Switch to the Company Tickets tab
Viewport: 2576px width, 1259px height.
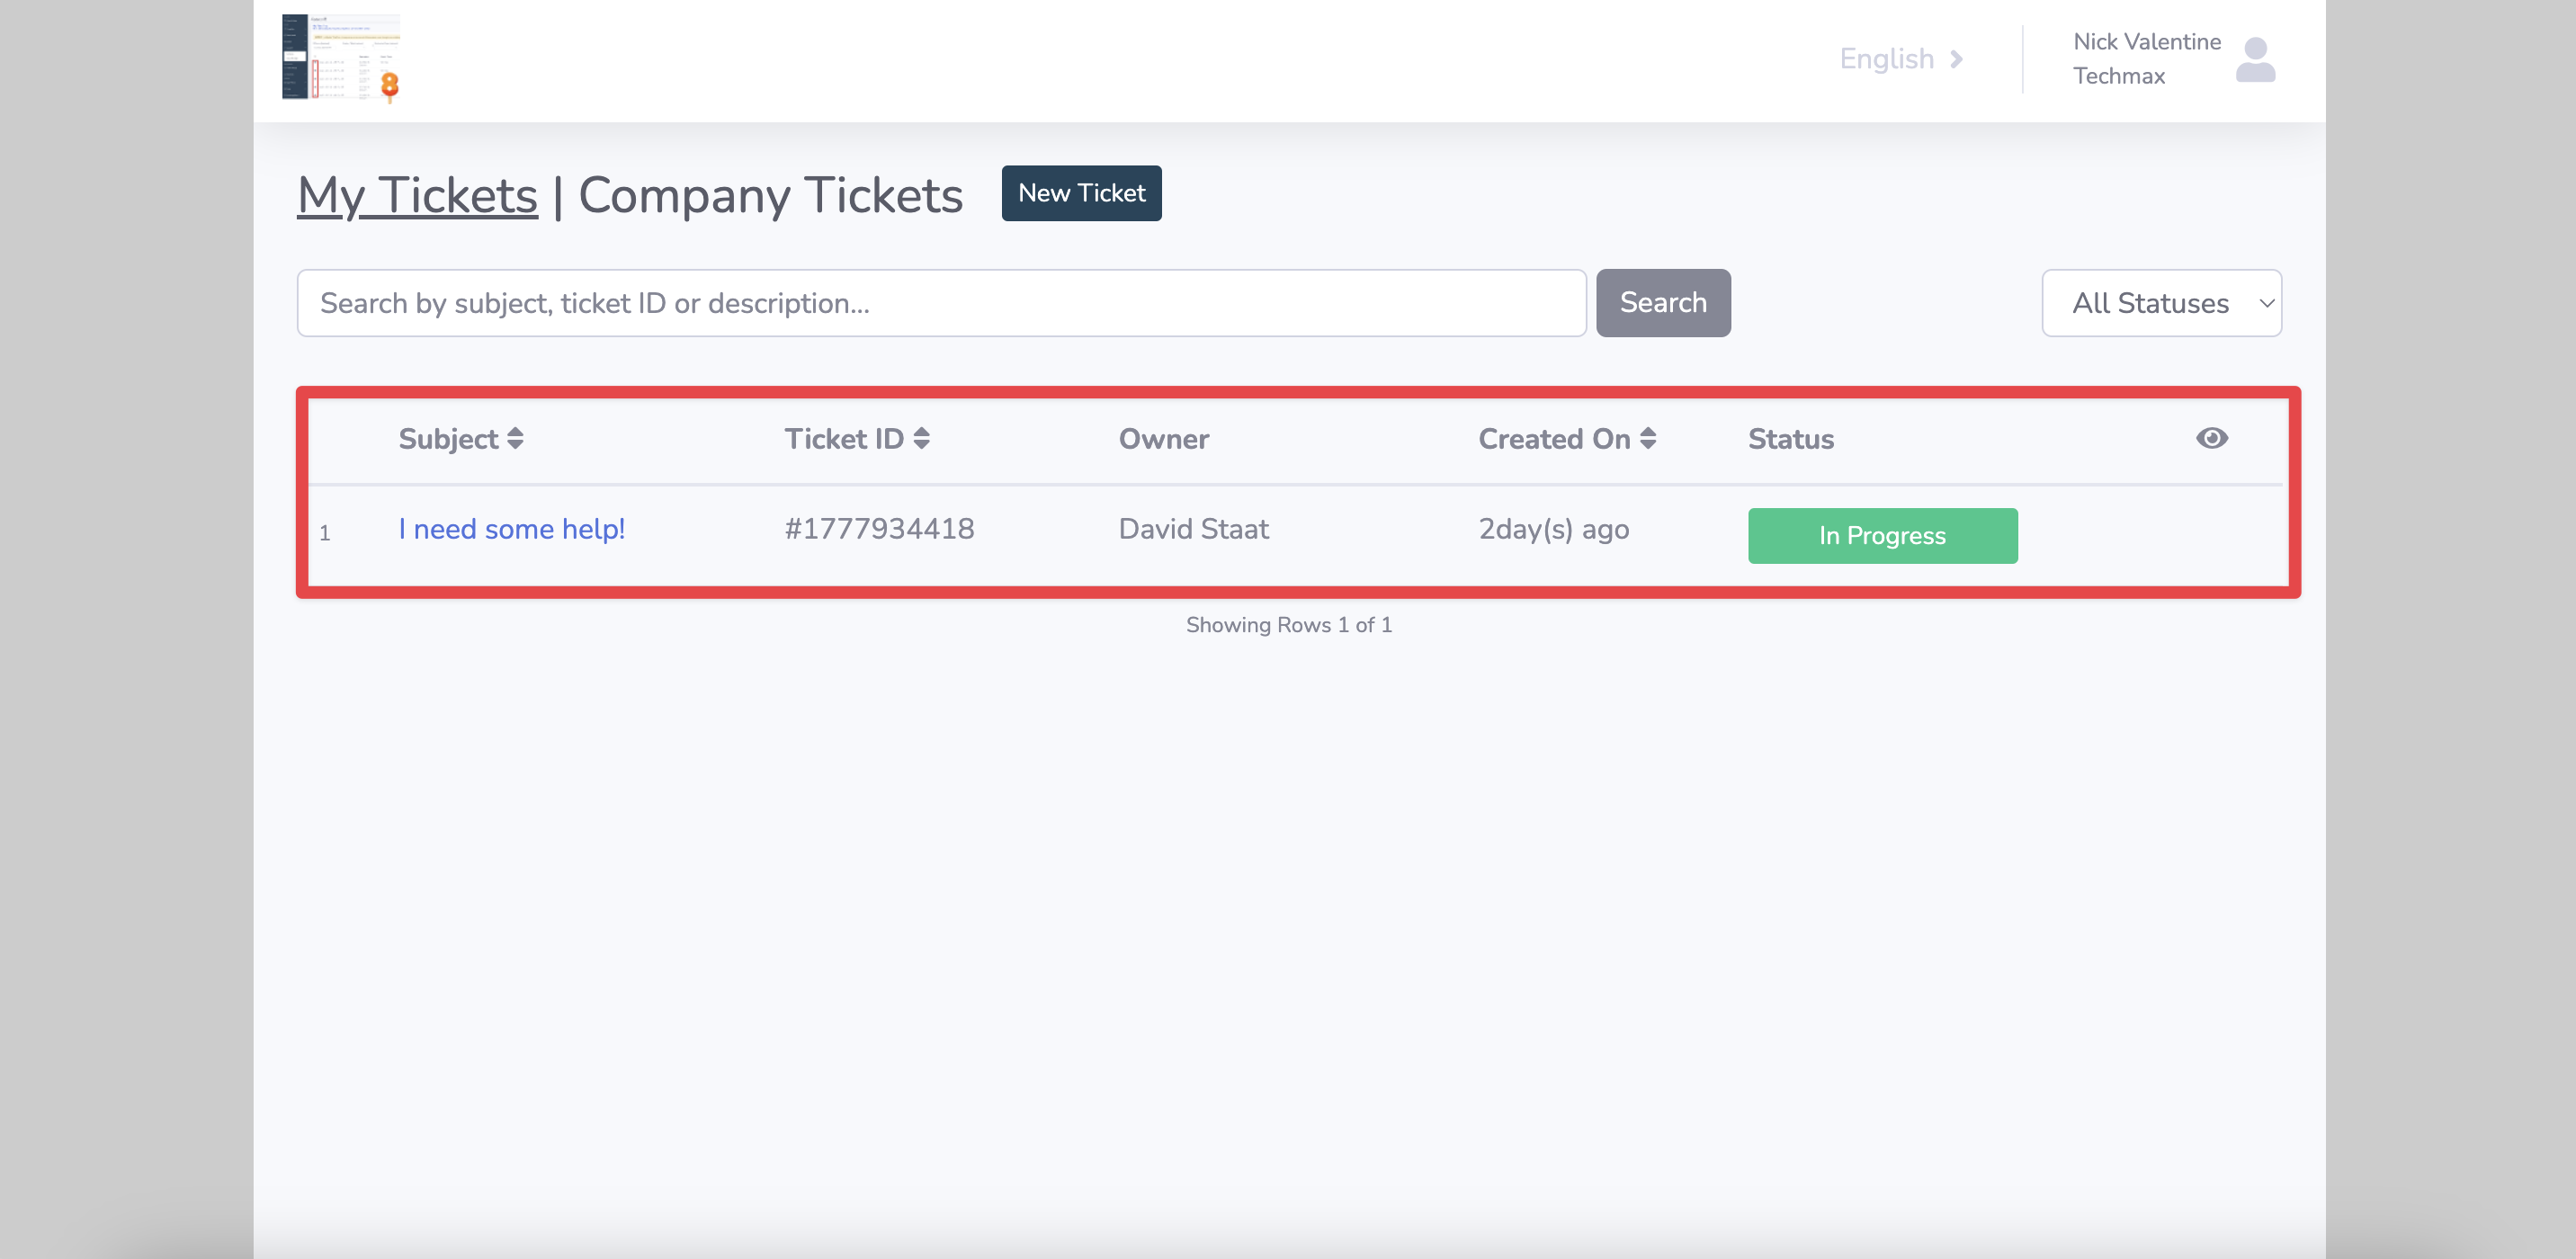pos(770,195)
